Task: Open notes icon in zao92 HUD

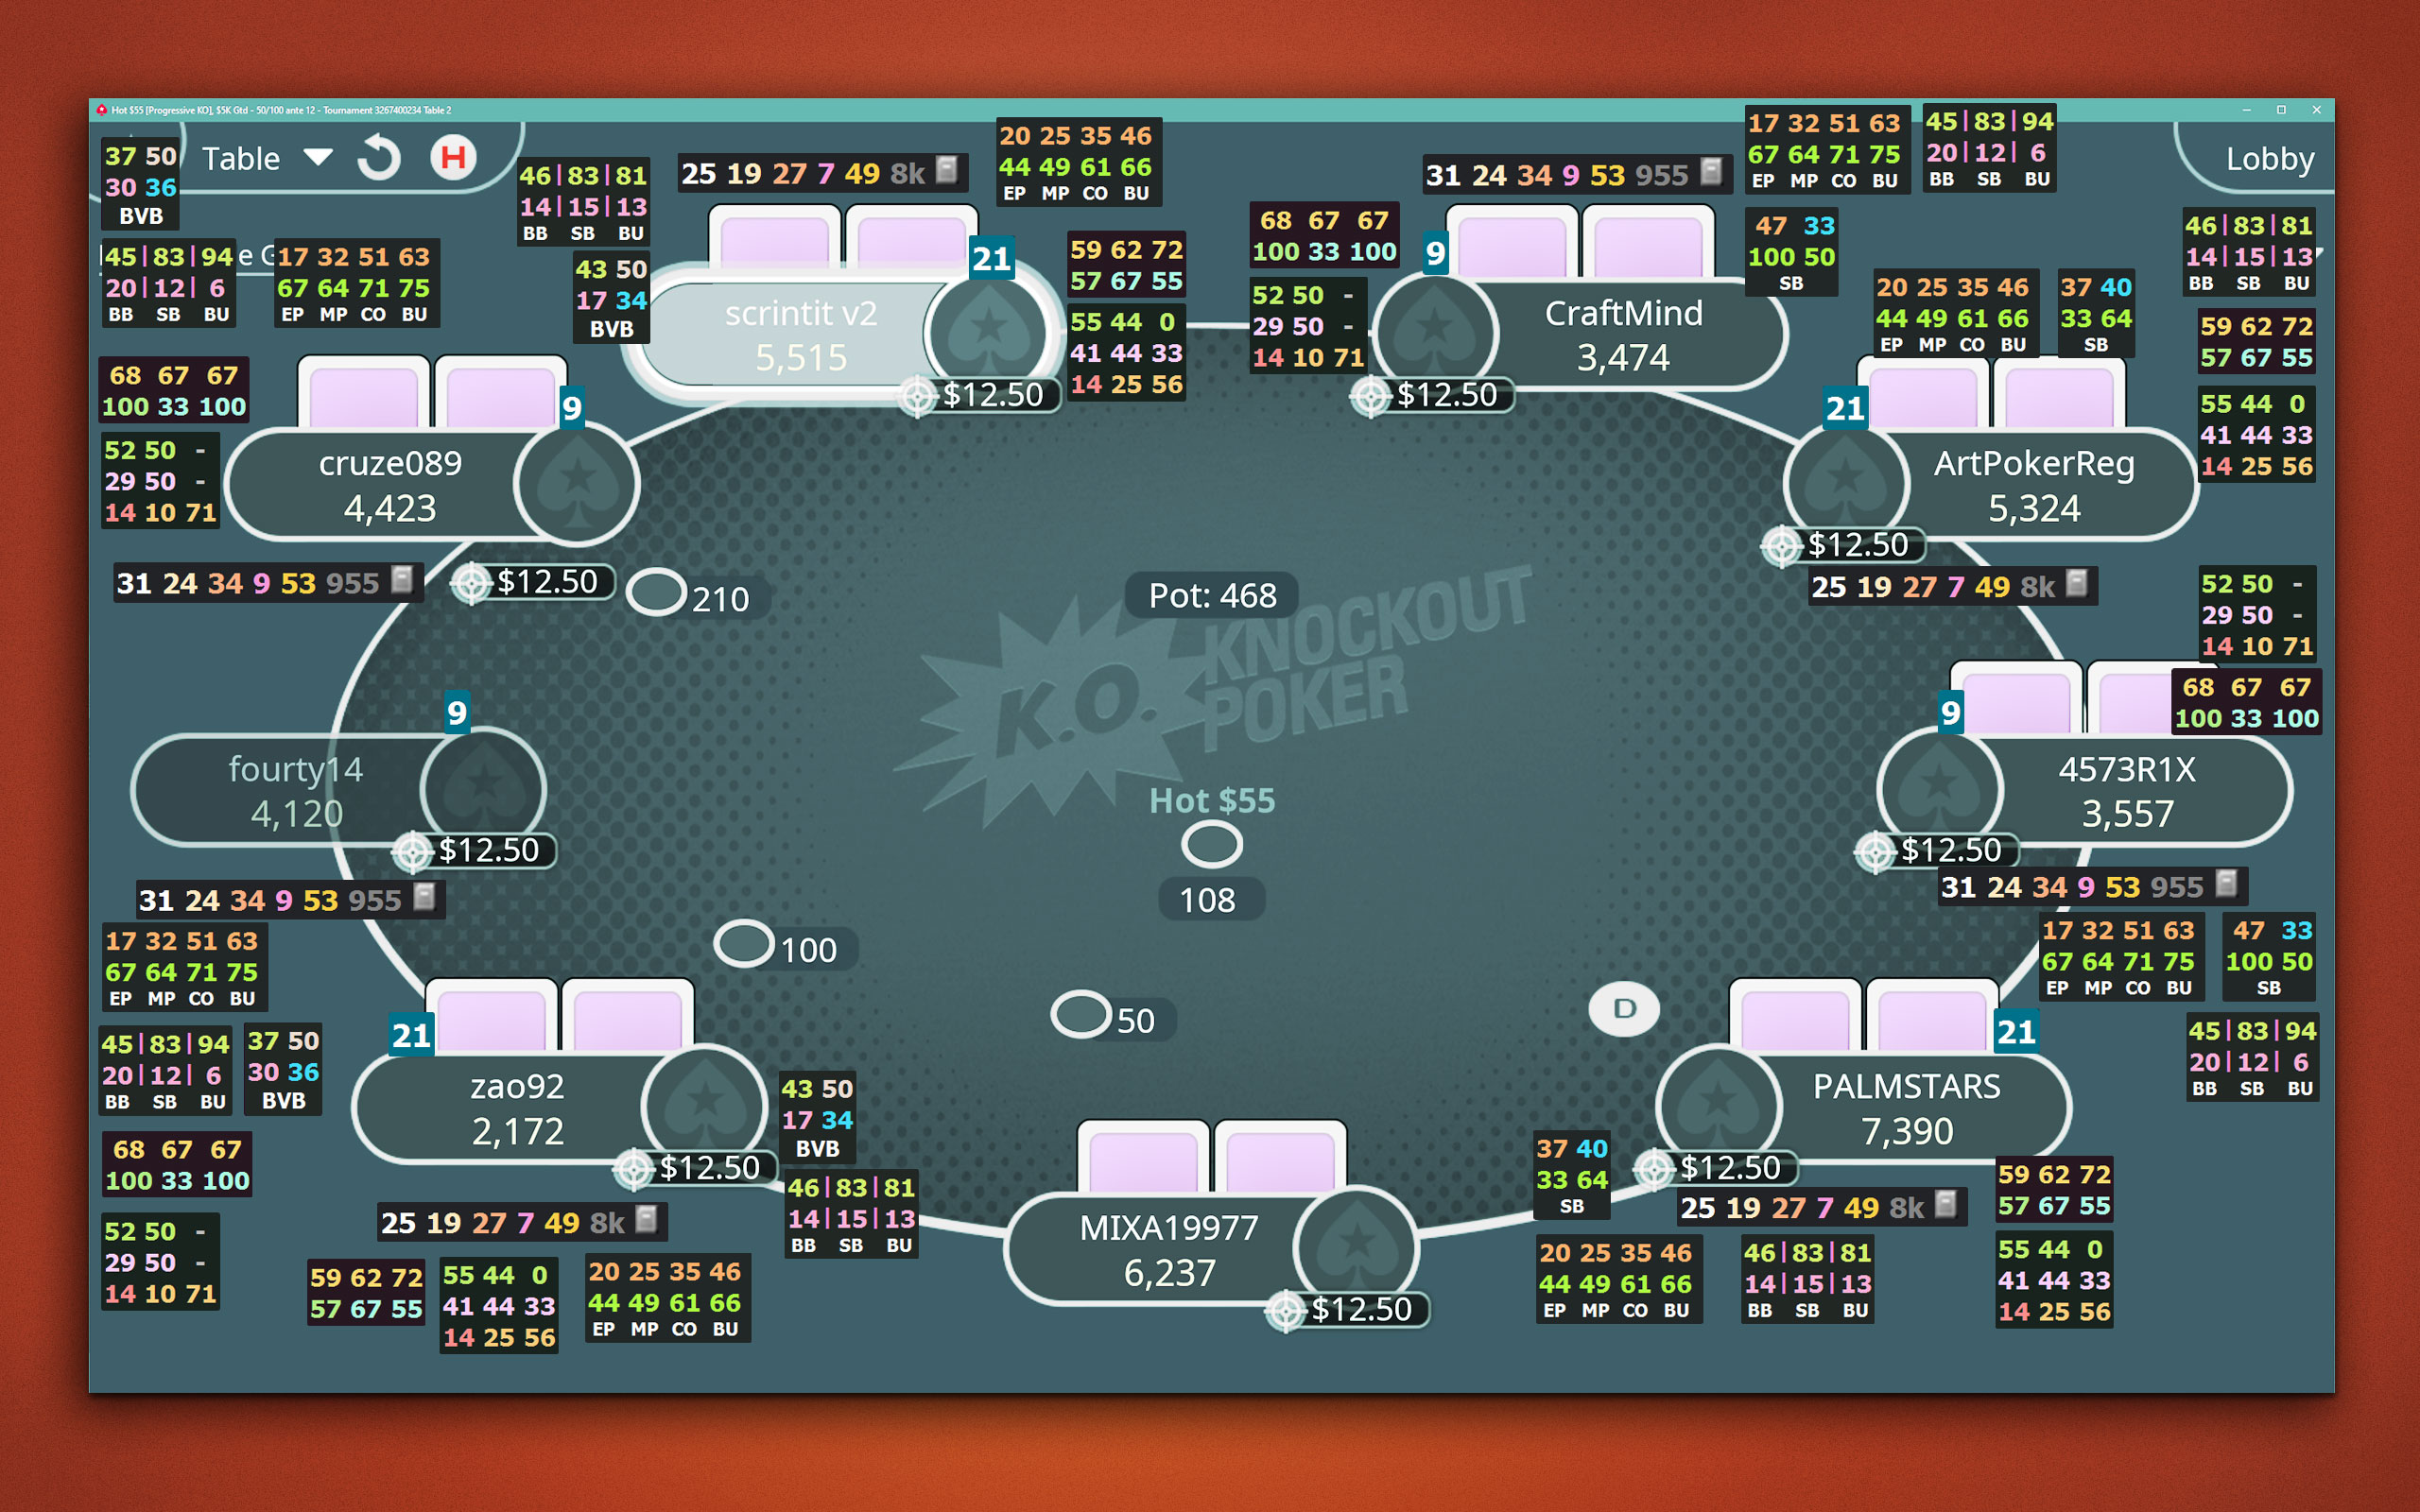Action: point(647,1219)
